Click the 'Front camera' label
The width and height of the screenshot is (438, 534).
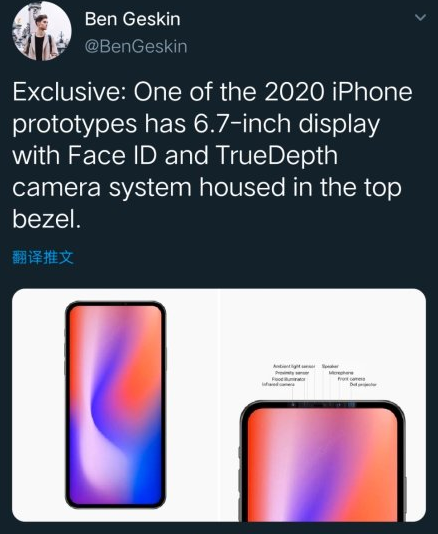351,379
